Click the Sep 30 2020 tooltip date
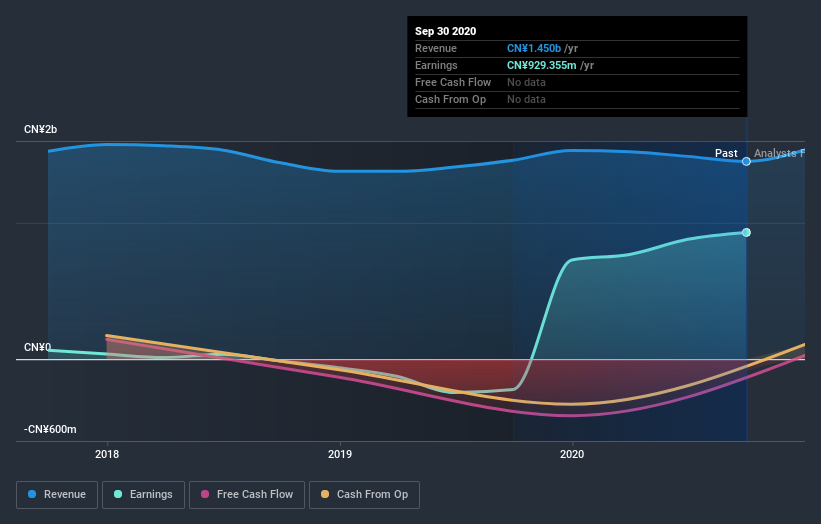Viewport: 821px width, 524px height. pos(446,31)
